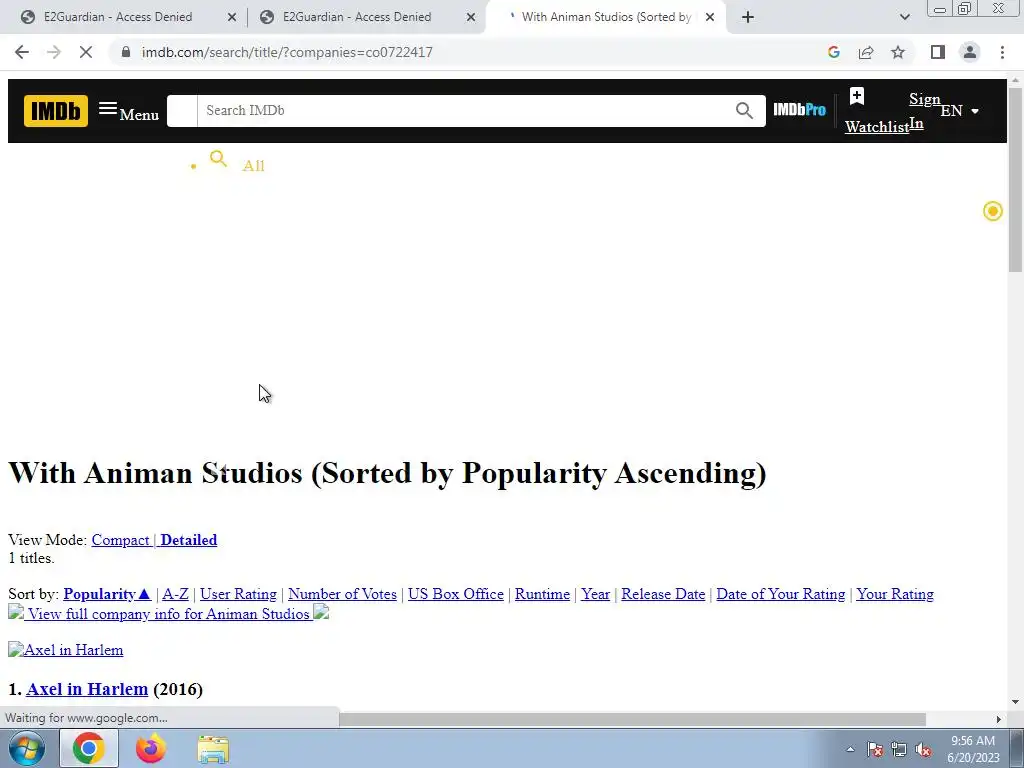The image size is (1024, 768).
Task: Switch to first E2Guardian Access Denied tab
Action: [118, 17]
